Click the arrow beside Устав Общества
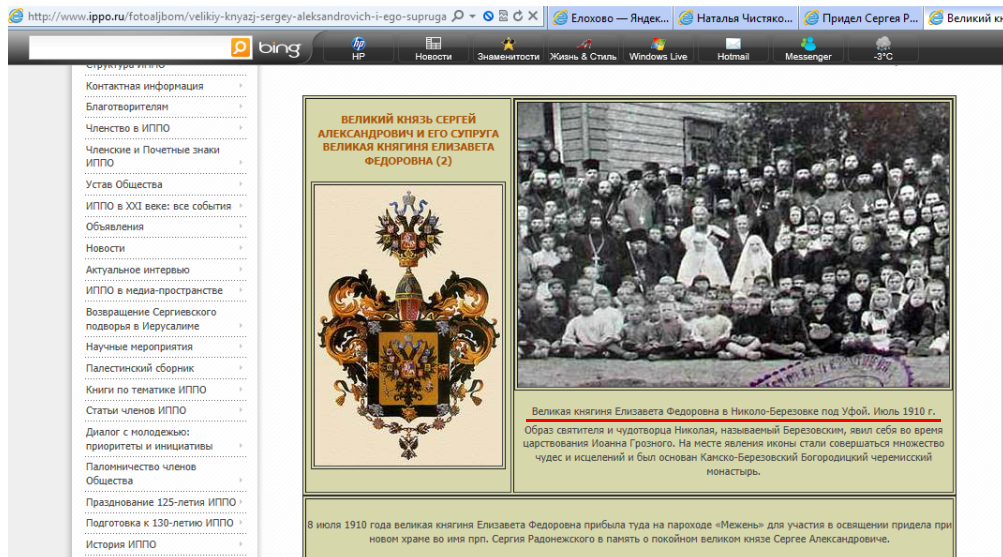Screen dimensions: 1003x557 click(x=241, y=184)
